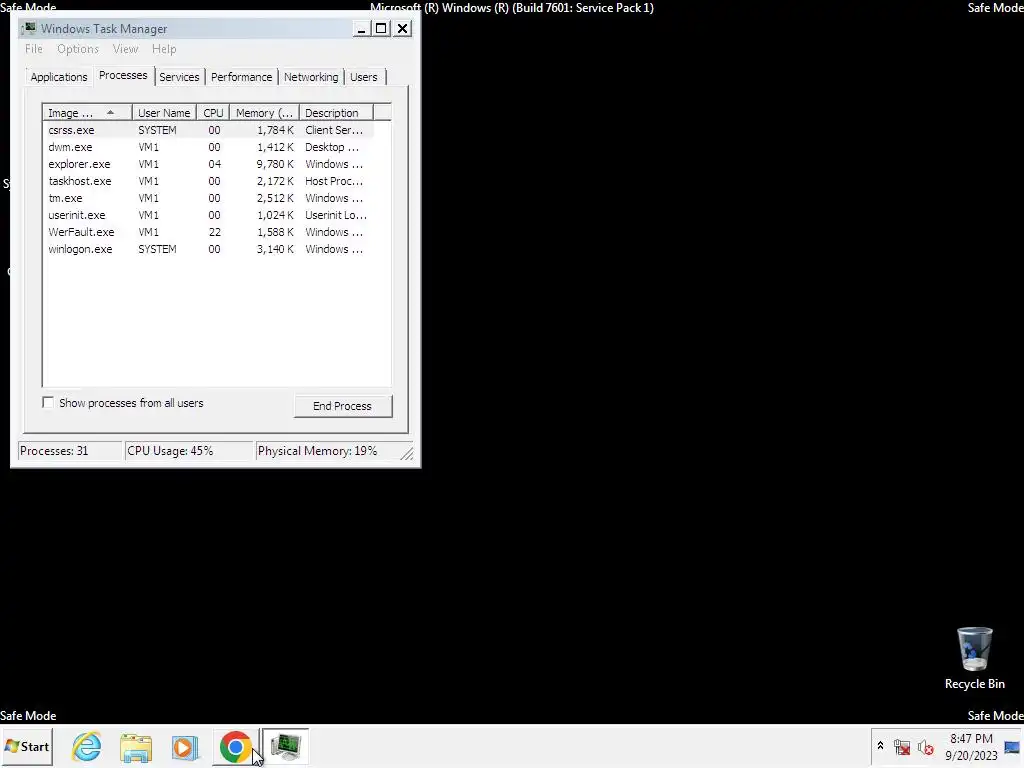The width and height of the screenshot is (1024, 768).
Task: Select the userinit.exe process row
Action: click(x=209, y=215)
